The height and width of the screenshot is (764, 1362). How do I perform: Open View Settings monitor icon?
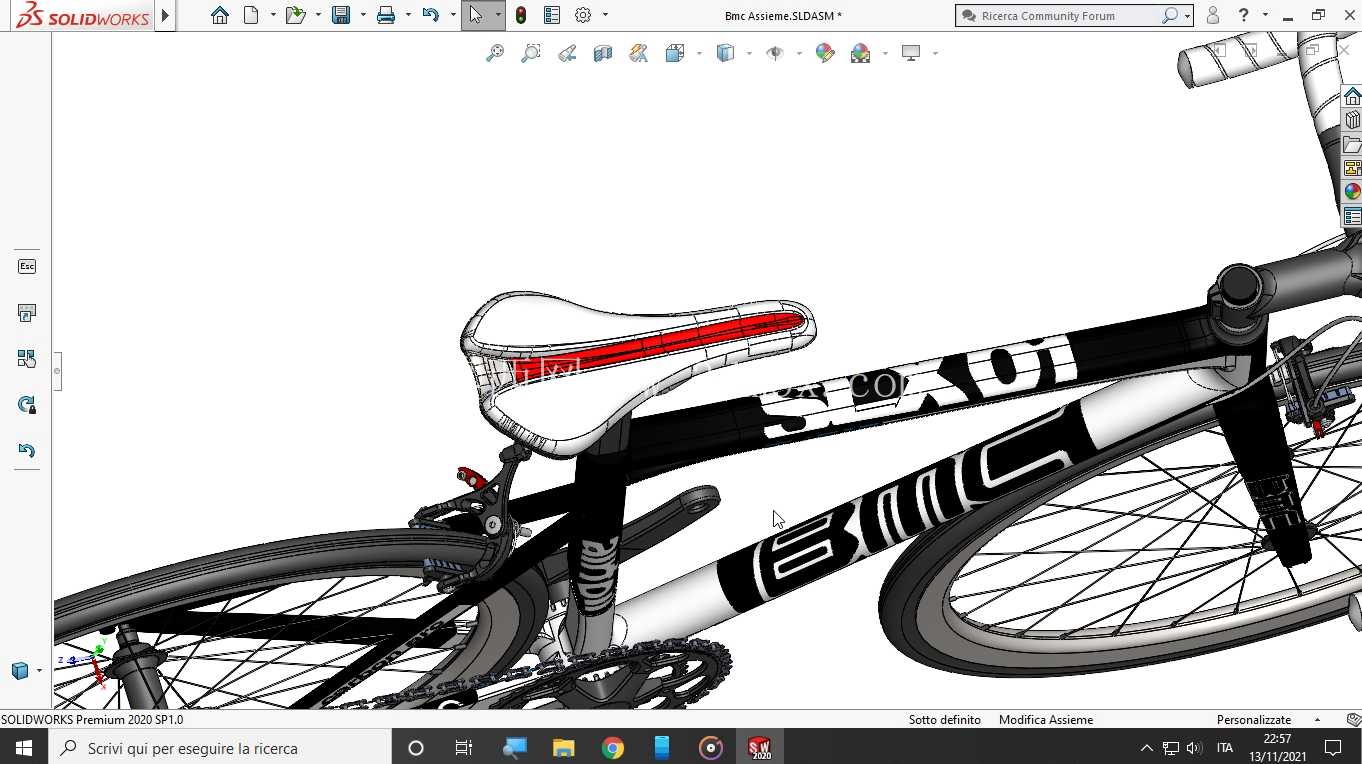[x=911, y=53]
